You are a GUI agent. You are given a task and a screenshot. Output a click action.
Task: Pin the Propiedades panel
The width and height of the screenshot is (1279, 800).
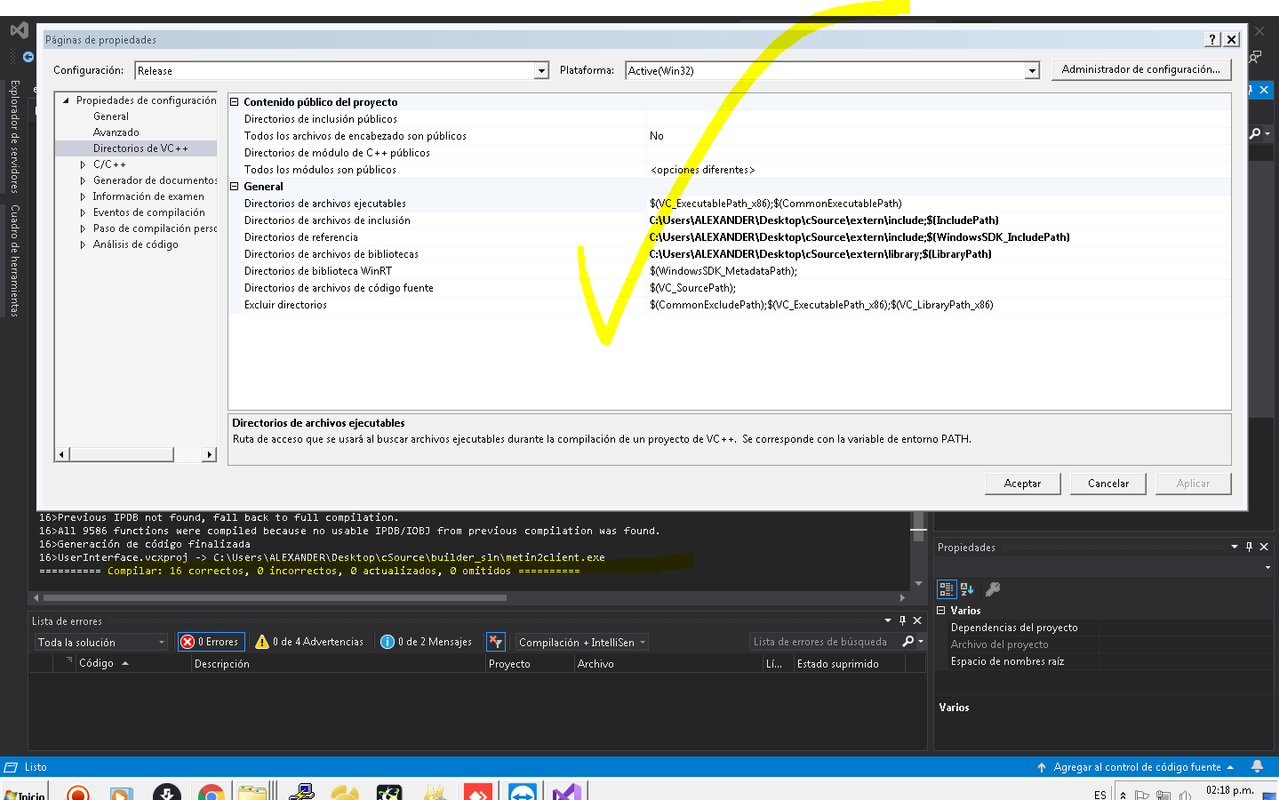[x=1248, y=547]
